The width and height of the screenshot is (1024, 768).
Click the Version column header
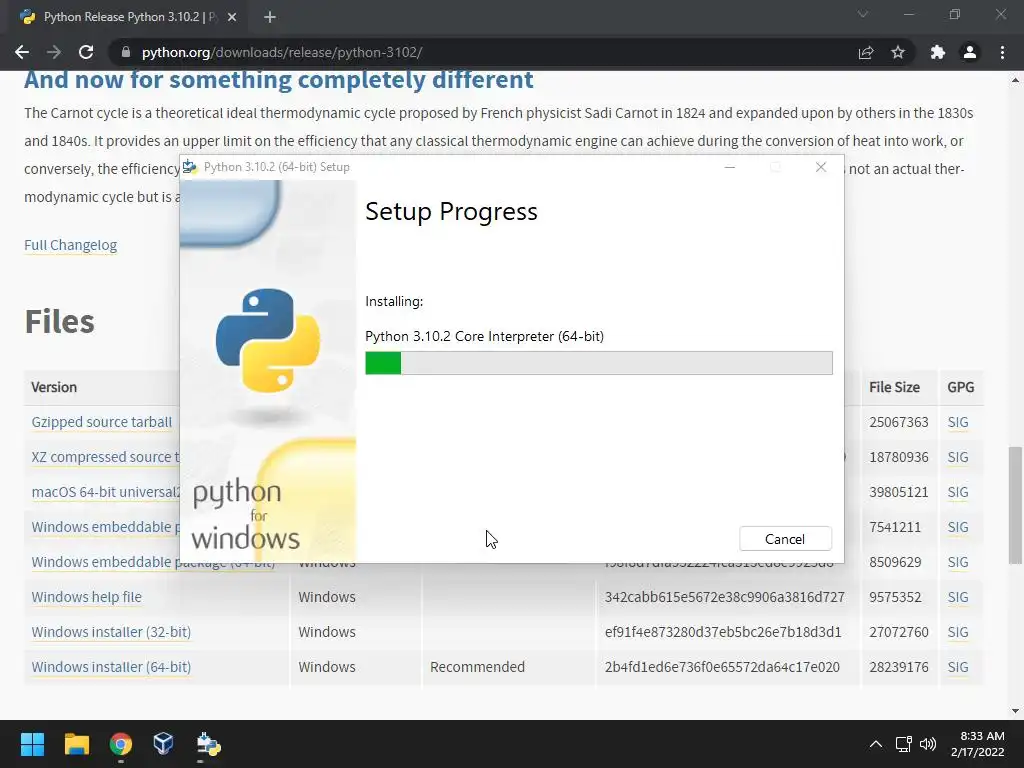point(54,387)
